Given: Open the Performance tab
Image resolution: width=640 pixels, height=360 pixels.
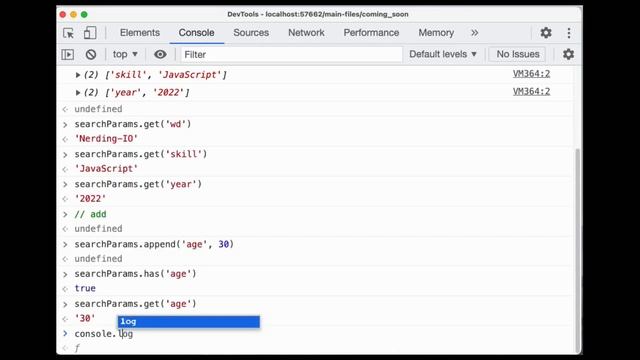Looking at the screenshot, I should click(x=371, y=33).
